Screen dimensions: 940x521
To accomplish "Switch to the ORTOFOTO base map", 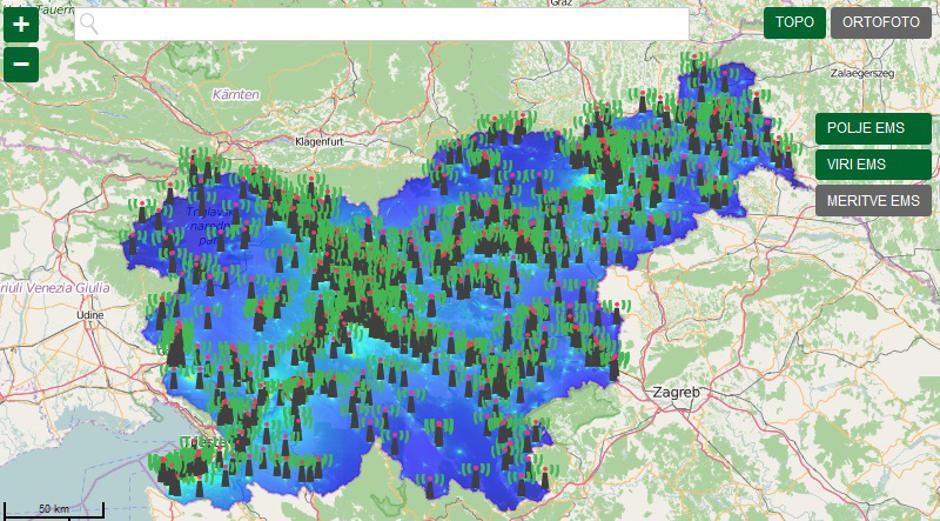I will pos(880,22).
